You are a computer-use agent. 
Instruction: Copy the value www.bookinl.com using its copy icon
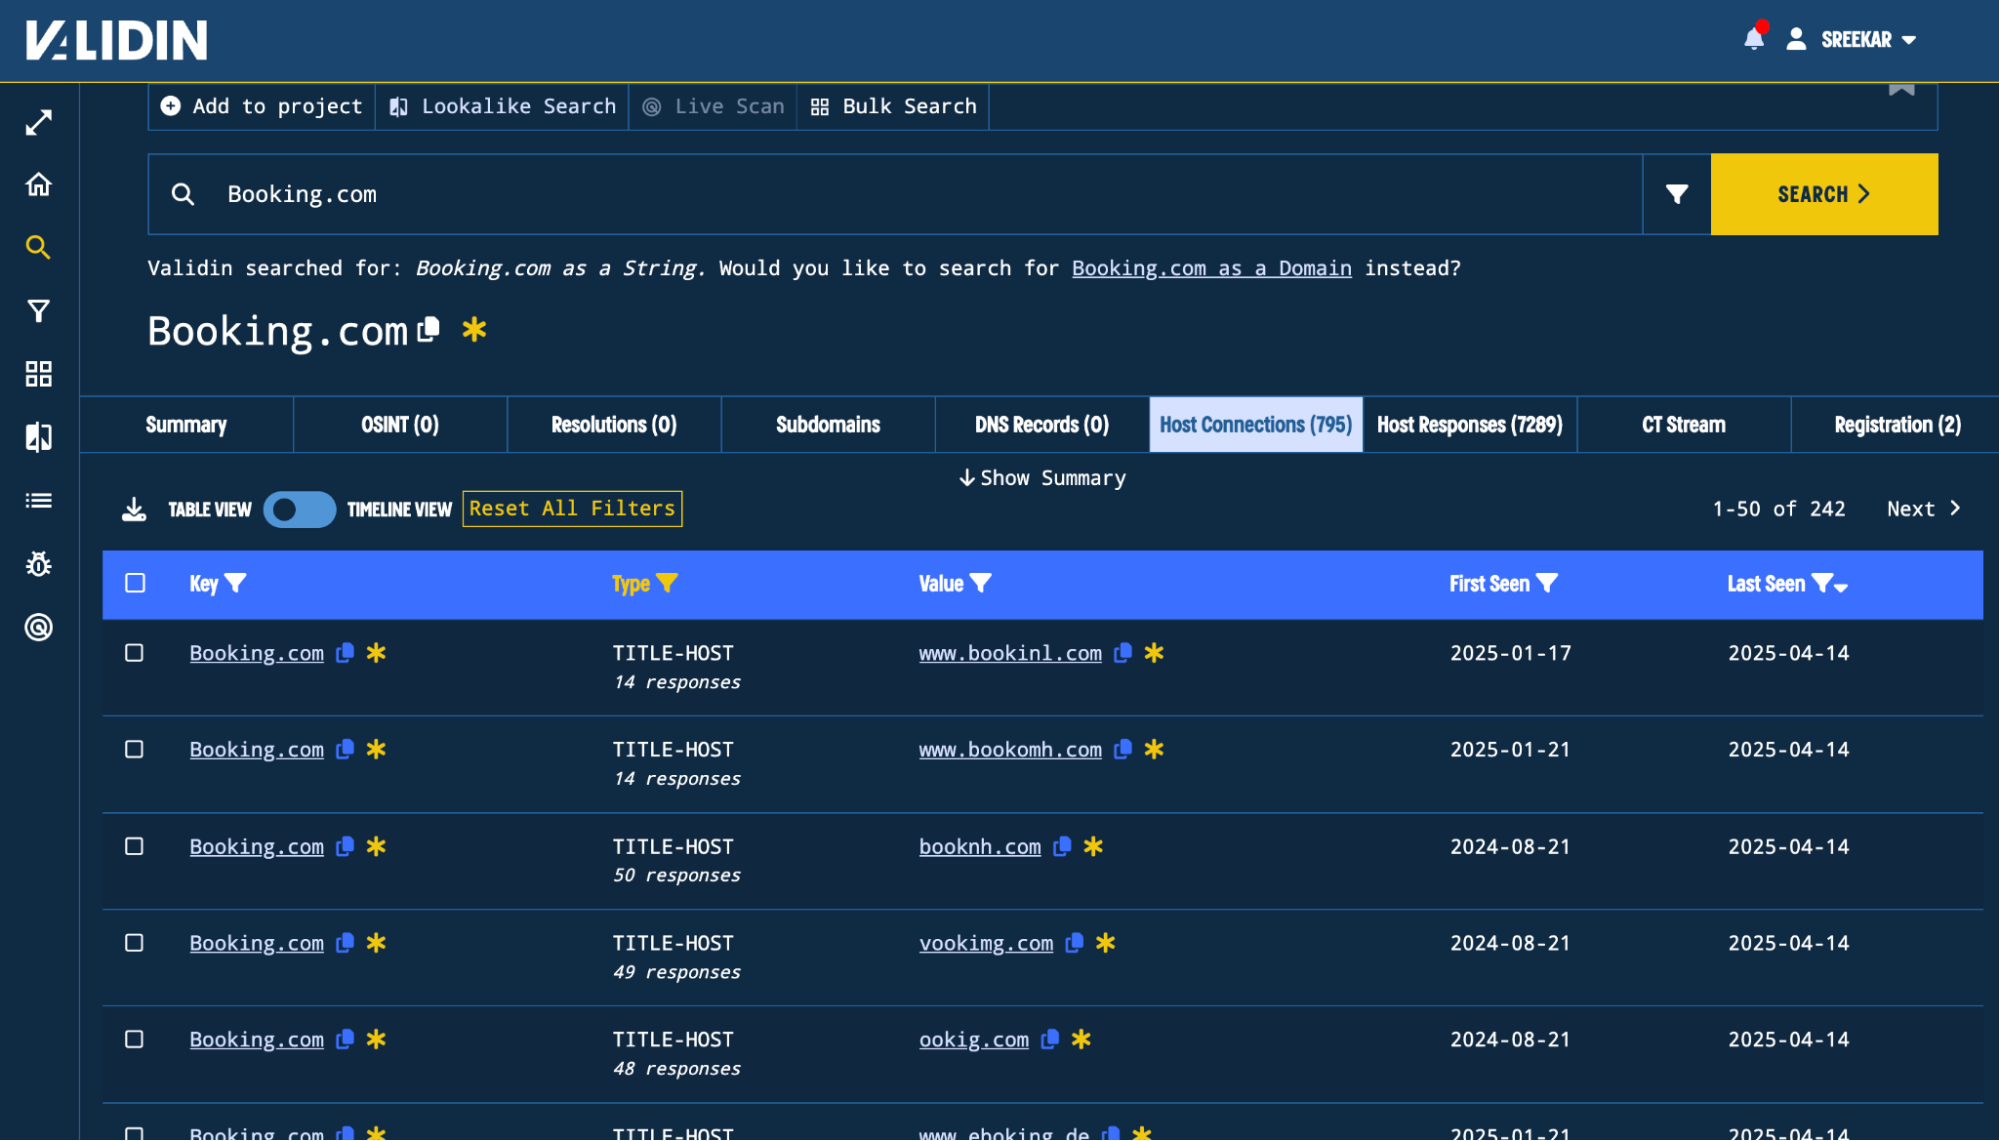pos(1122,652)
